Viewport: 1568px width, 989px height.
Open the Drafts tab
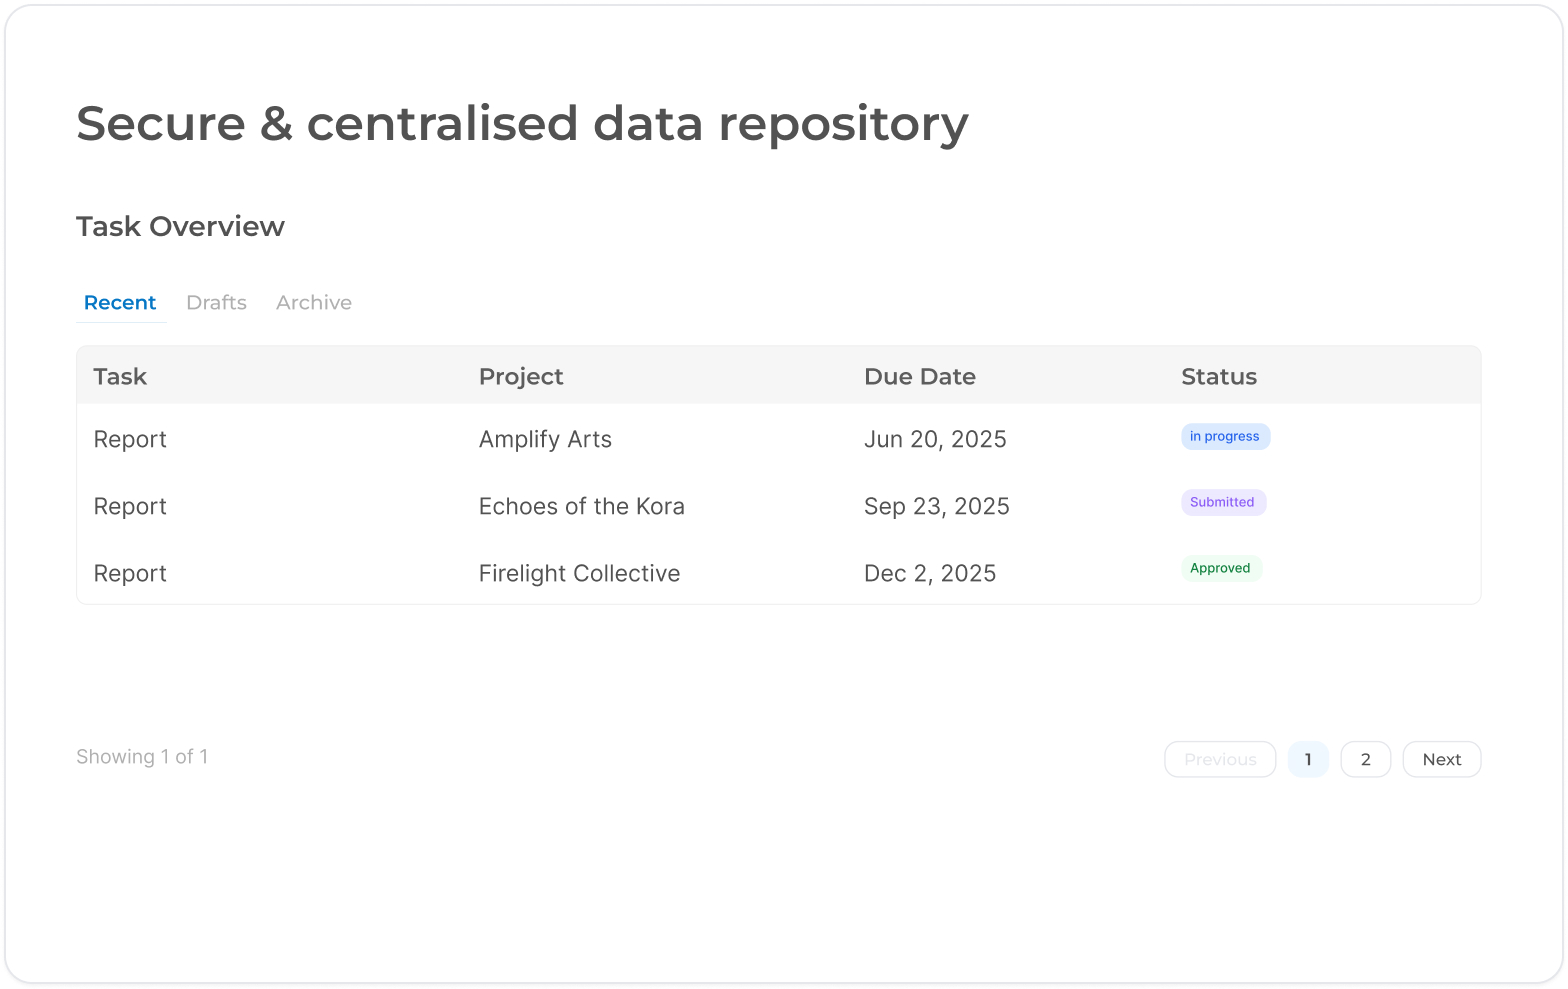(x=216, y=302)
